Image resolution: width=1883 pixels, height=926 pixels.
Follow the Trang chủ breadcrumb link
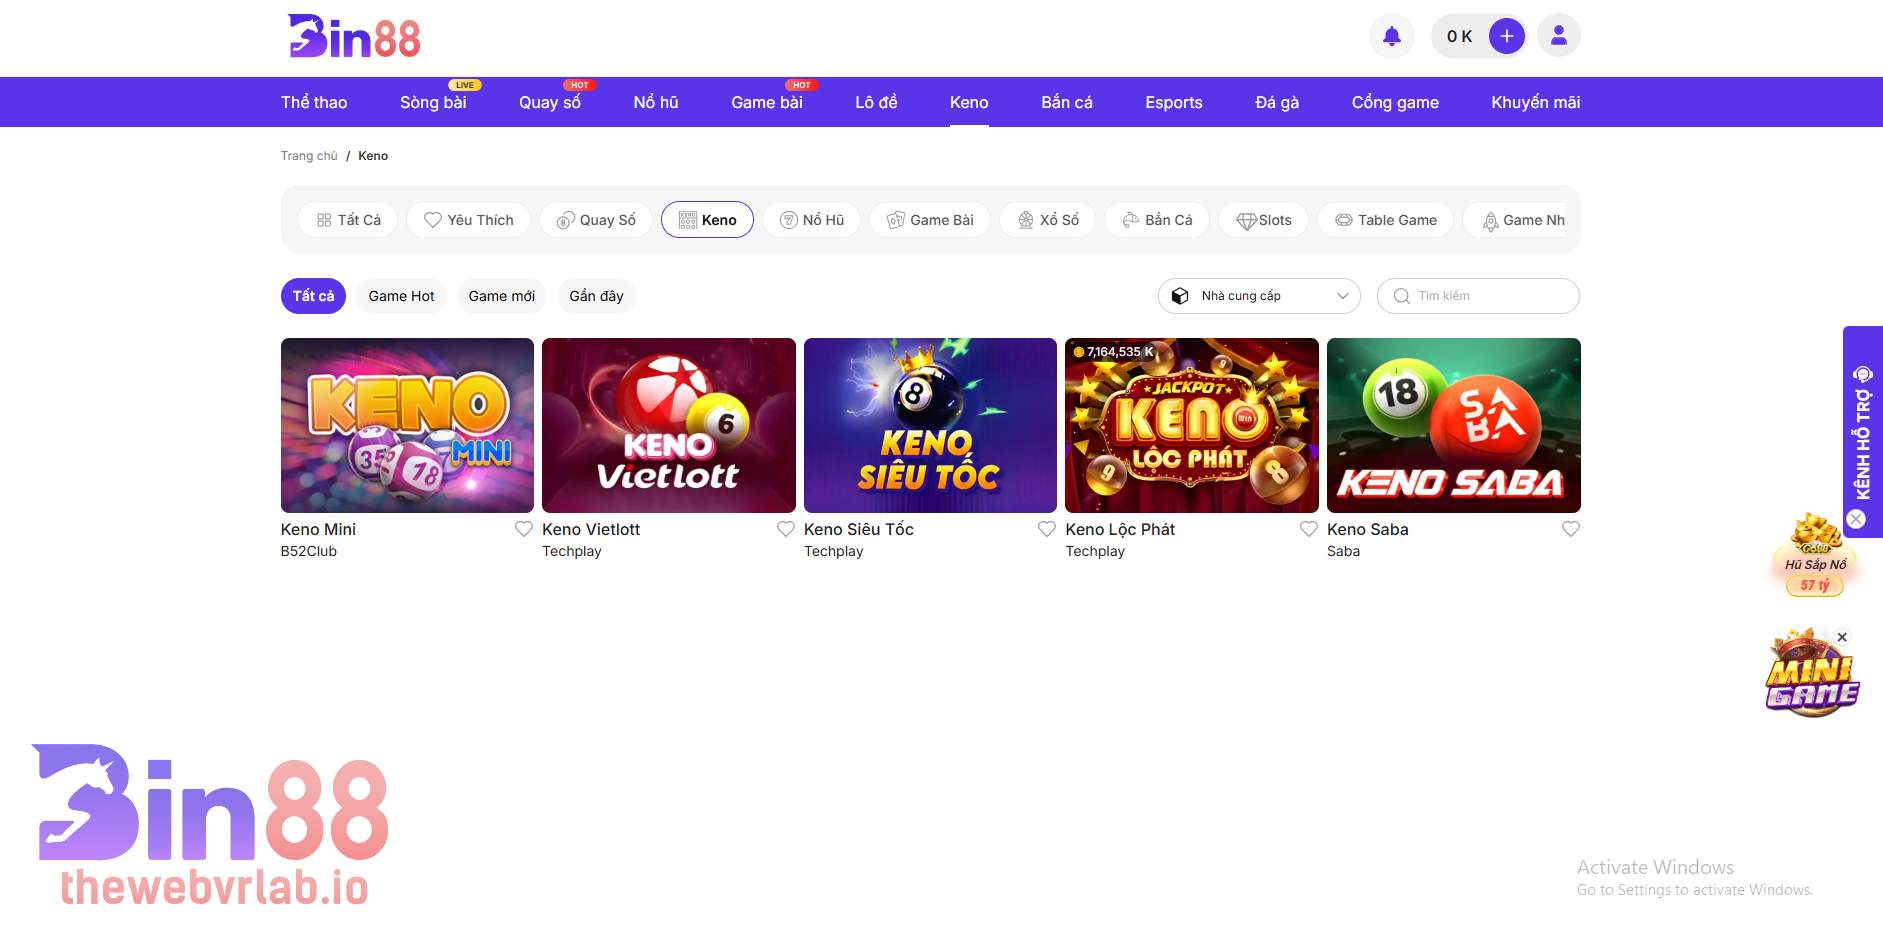[x=309, y=156]
